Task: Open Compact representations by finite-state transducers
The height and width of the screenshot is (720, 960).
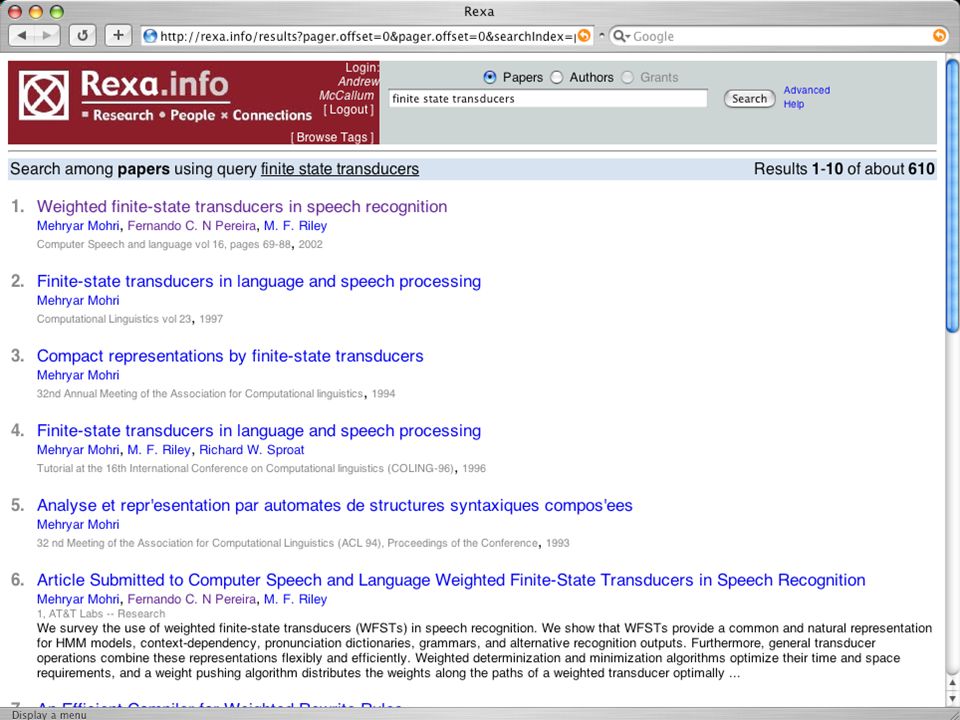Action: coord(230,356)
